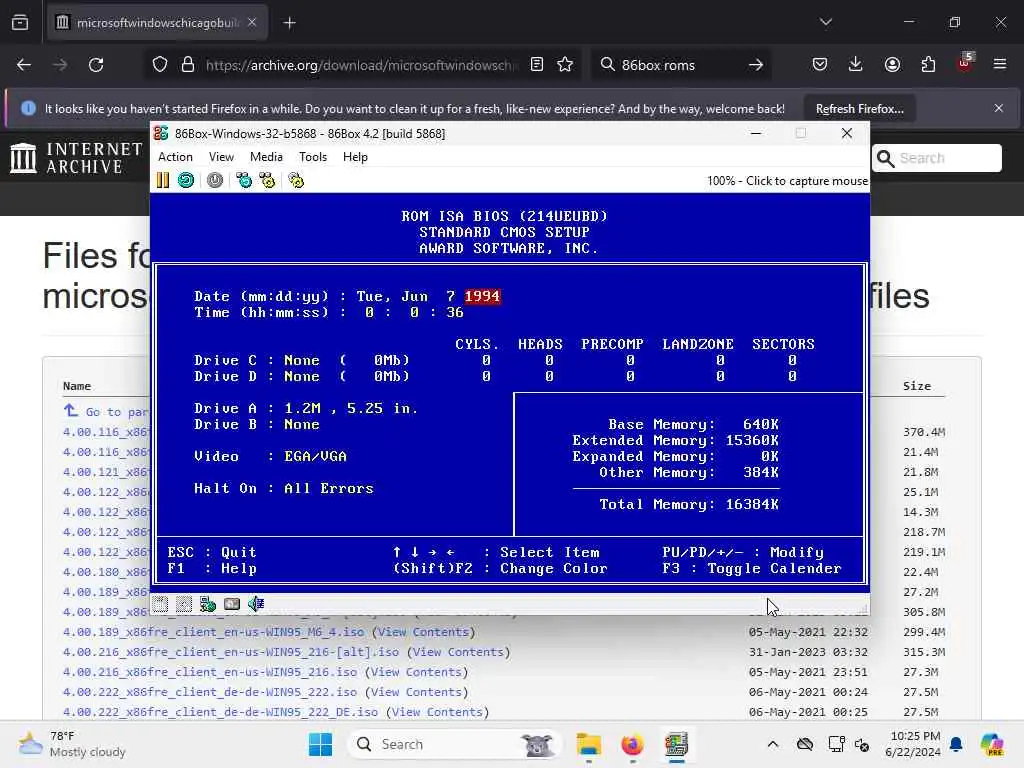Image resolution: width=1024 pixels, height=768 pixels.
Task: Open the Help menu in 86Box
Action: click(355, 157)
